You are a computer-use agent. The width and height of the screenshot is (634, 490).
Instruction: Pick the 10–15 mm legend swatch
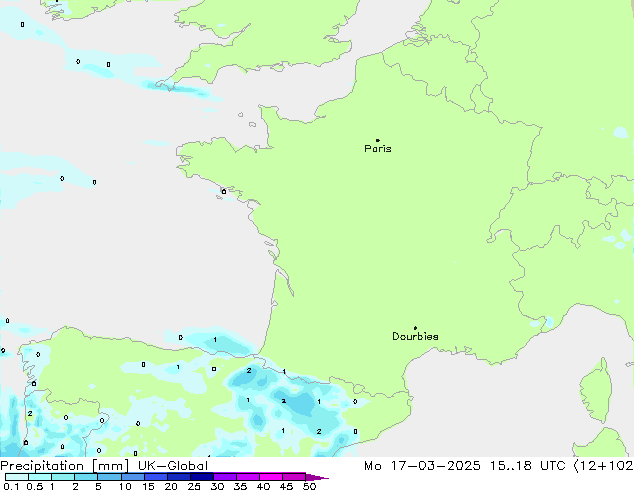click(x=132, y=477)
